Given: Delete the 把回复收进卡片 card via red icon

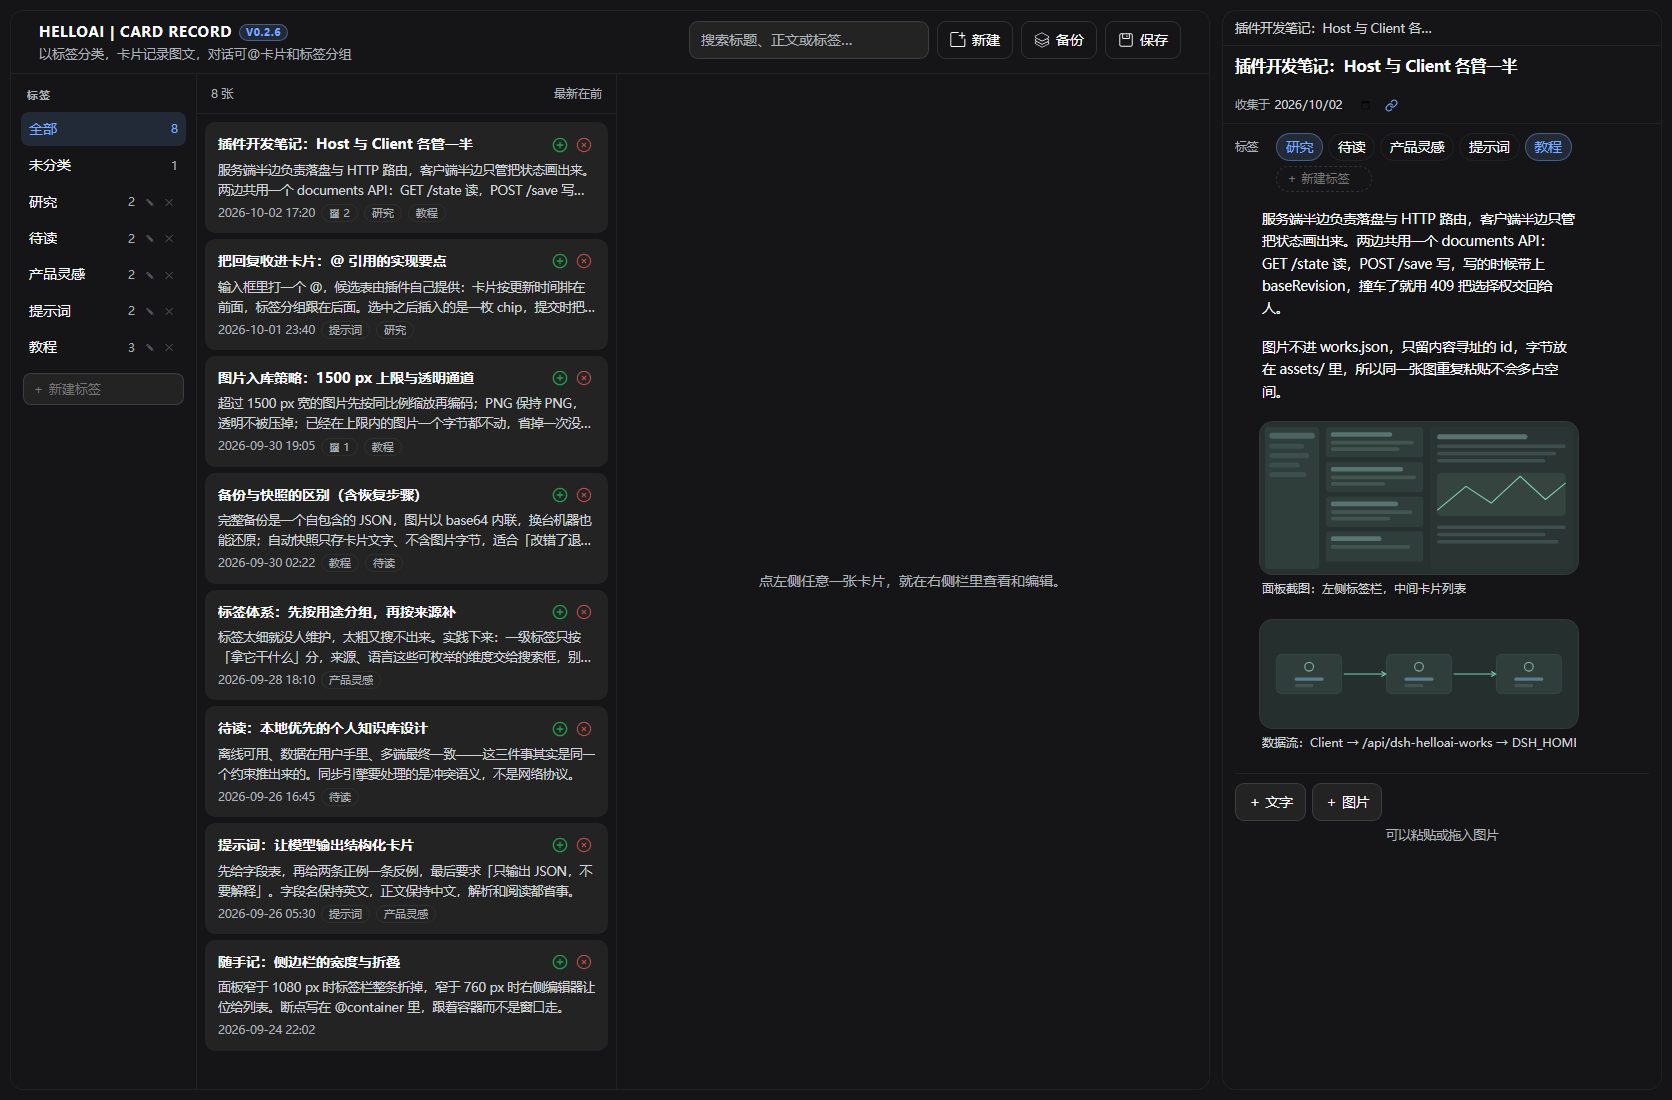Looking at the screenshot, I should coord(584,261).
